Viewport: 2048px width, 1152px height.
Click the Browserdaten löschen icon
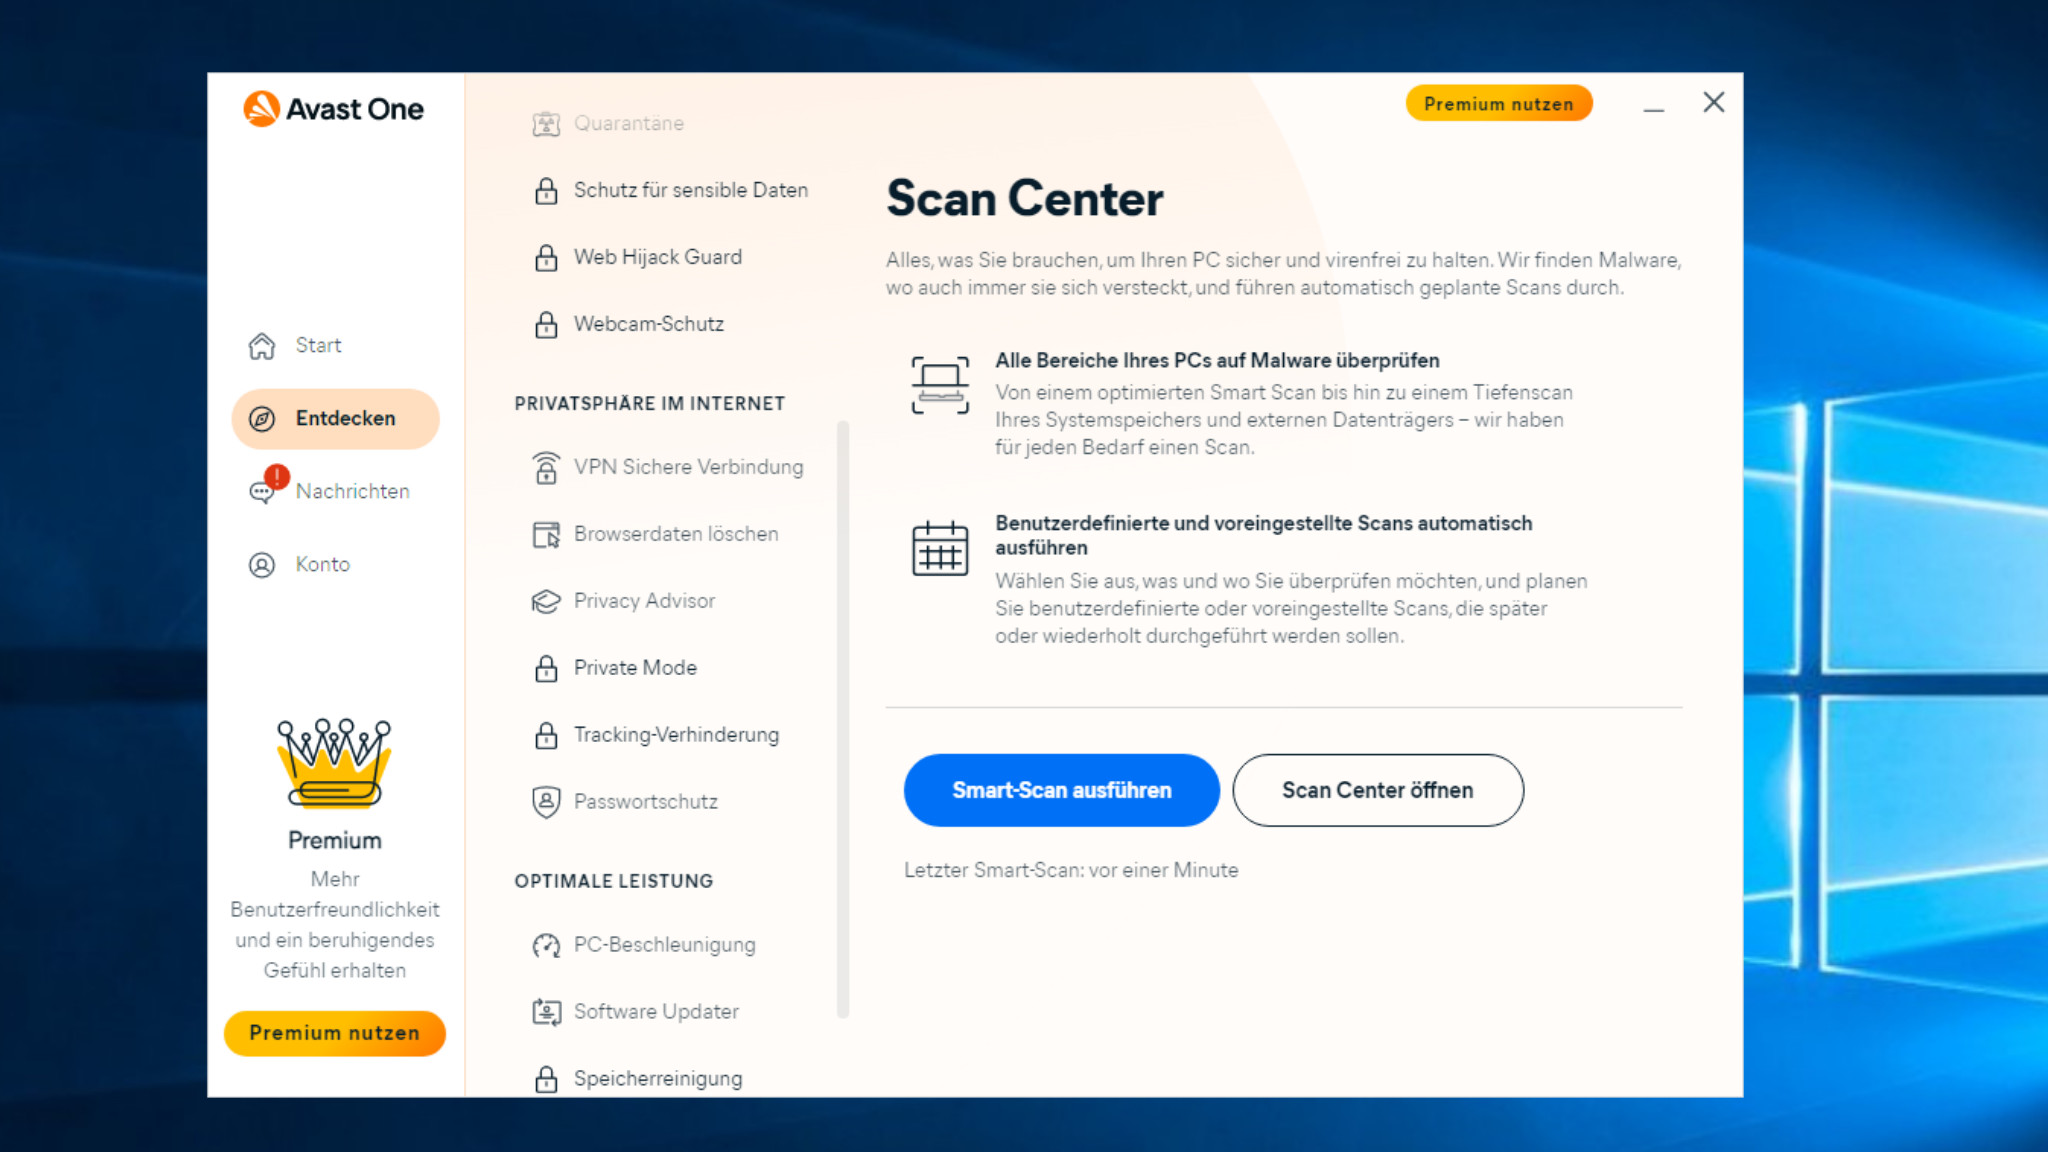[x=544, y=533]
